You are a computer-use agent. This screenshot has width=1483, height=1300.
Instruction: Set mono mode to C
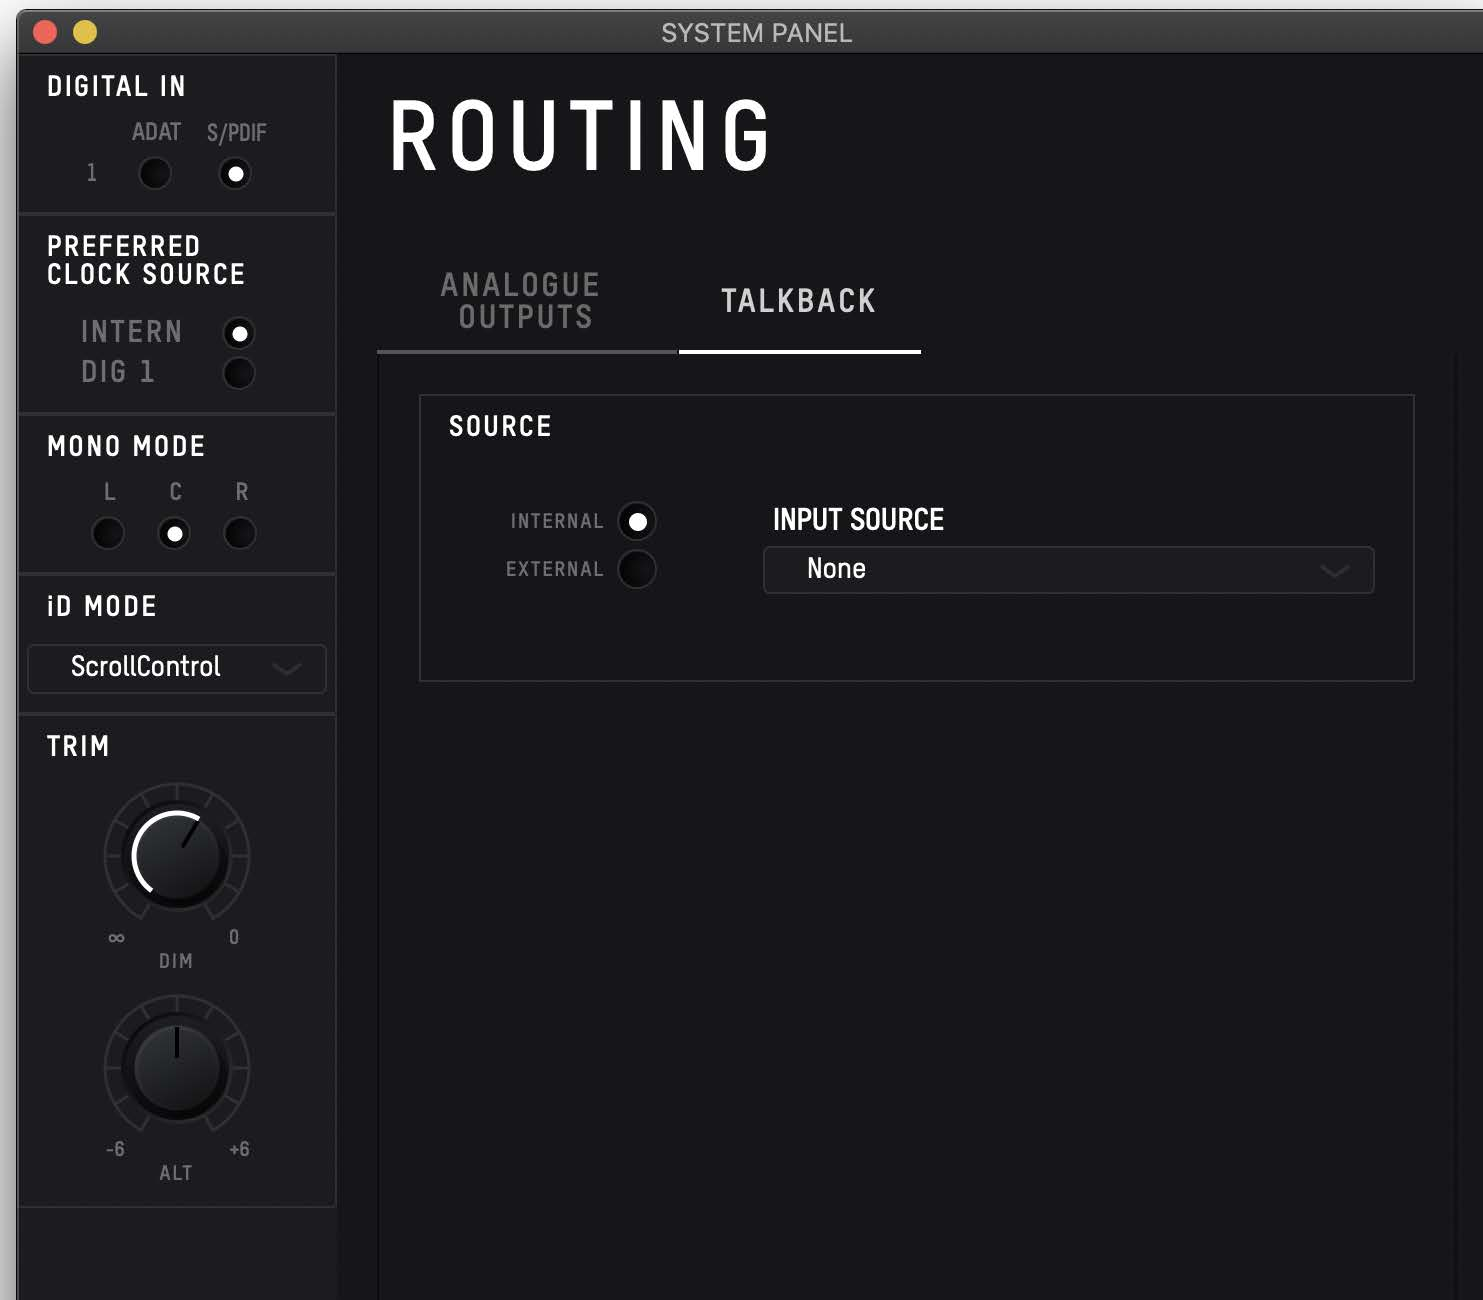[x=174, y=533]
